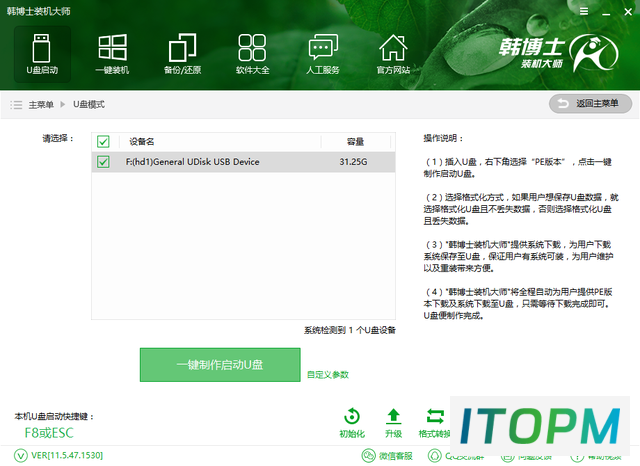Click the version check icon beside VER
Viewport: 640px width, 466px height.
21,455
